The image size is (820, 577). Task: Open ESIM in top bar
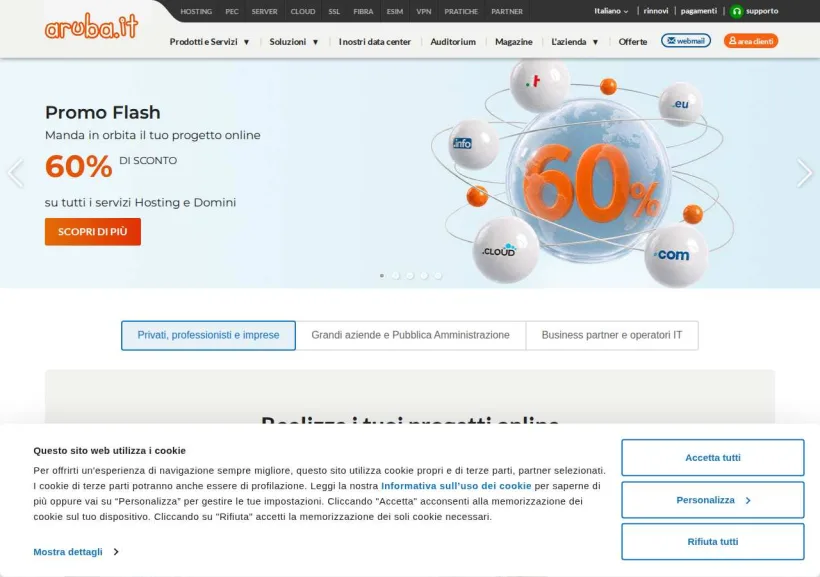click(x=395, y=12)
